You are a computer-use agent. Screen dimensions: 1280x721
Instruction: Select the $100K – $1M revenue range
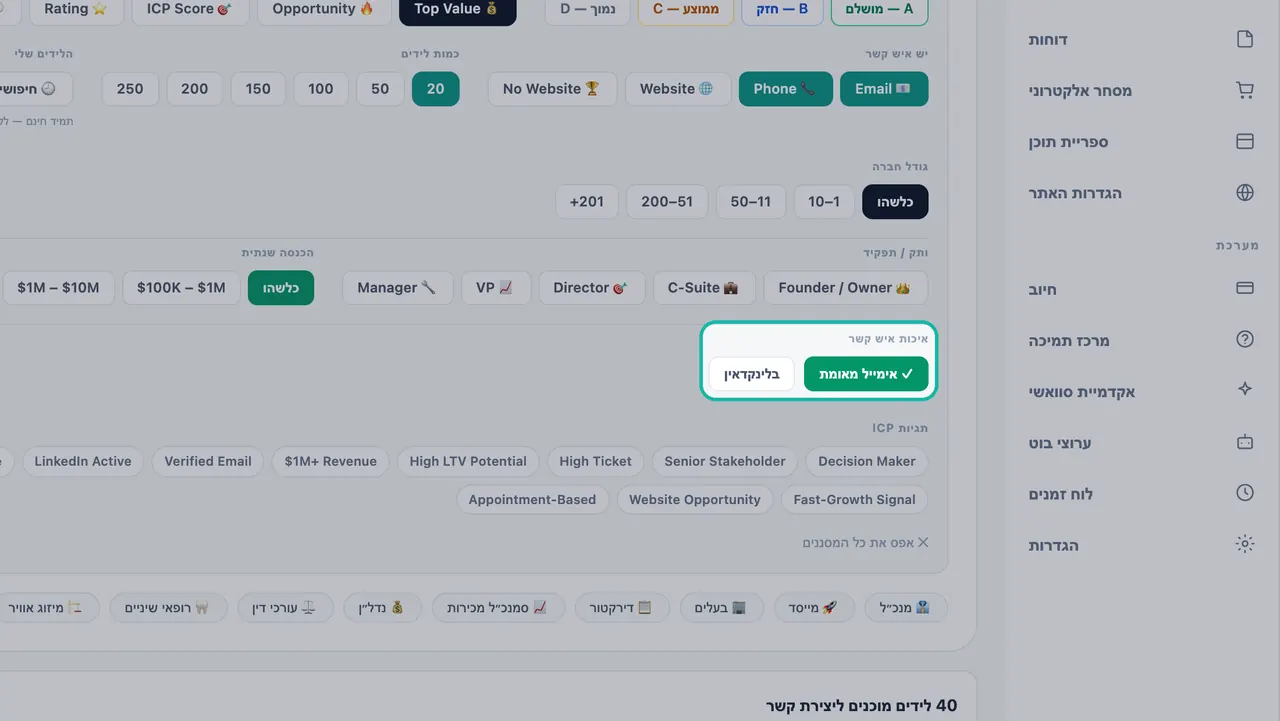(181, 287)
